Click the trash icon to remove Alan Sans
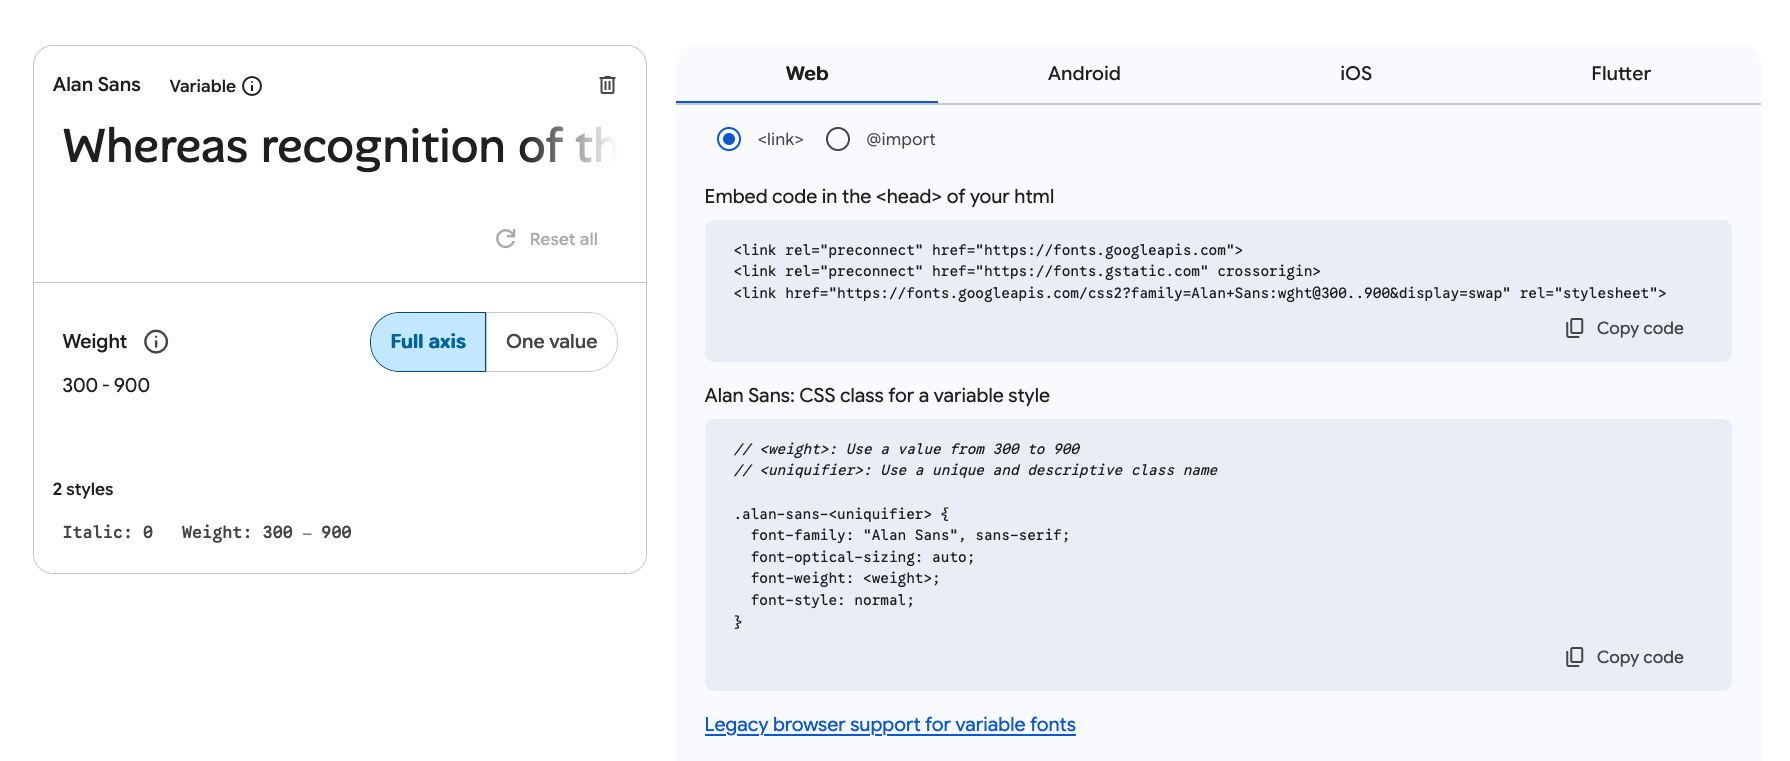The height and width of the screenshot is (761, 1790). pos(607,85)
